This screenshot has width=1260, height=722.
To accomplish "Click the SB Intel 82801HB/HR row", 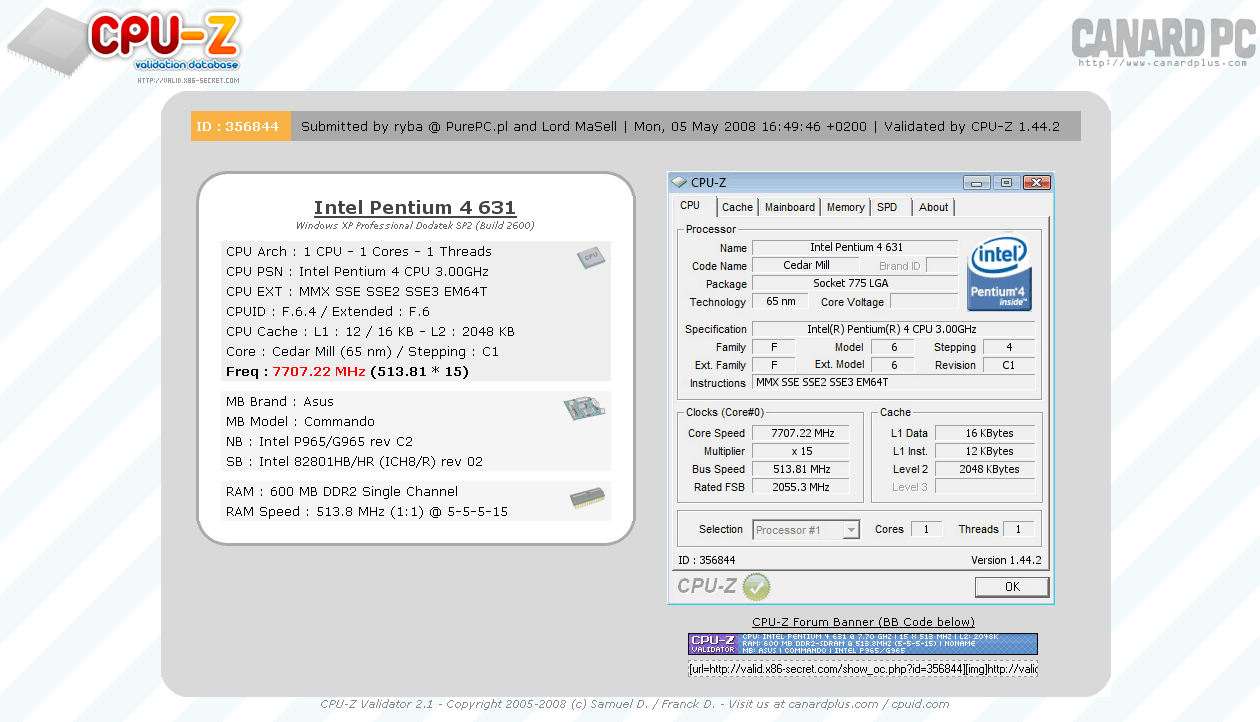I will 354,461.
